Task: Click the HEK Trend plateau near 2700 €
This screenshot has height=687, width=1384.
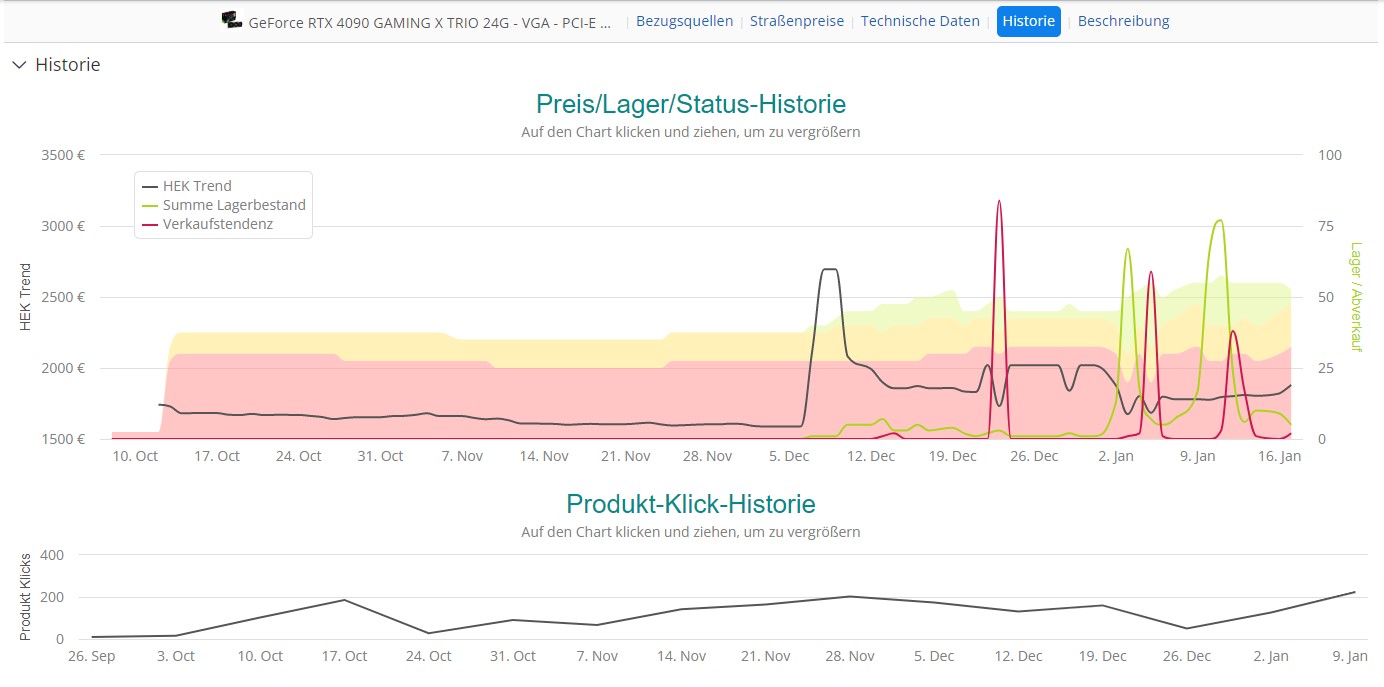Action: [829, 269]
